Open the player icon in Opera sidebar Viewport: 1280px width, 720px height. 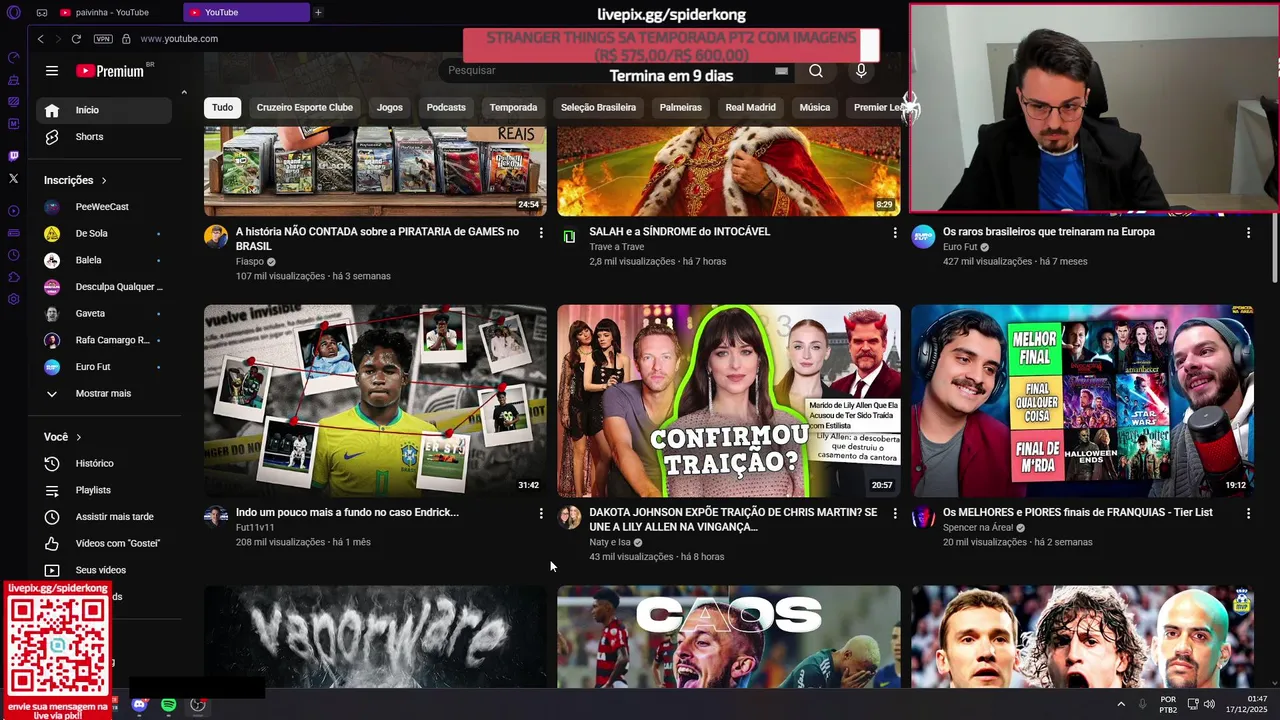coord(13,211)
